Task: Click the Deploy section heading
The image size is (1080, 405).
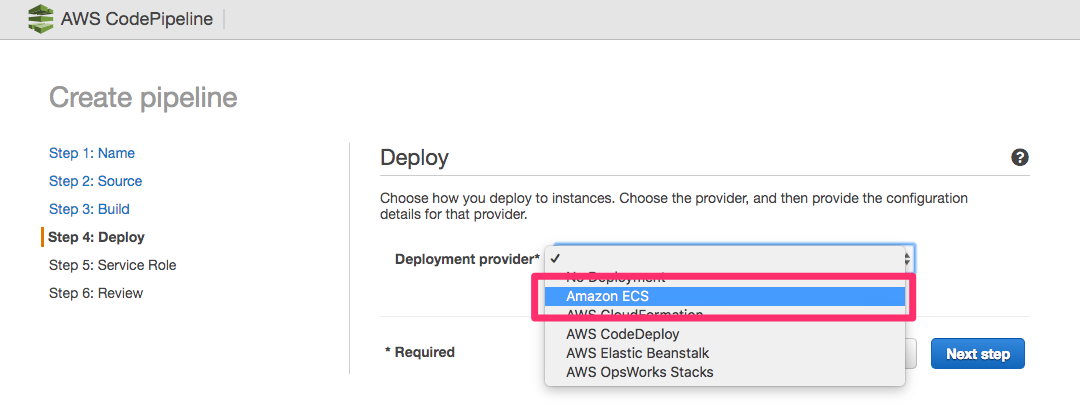Action: click(414, 158)
